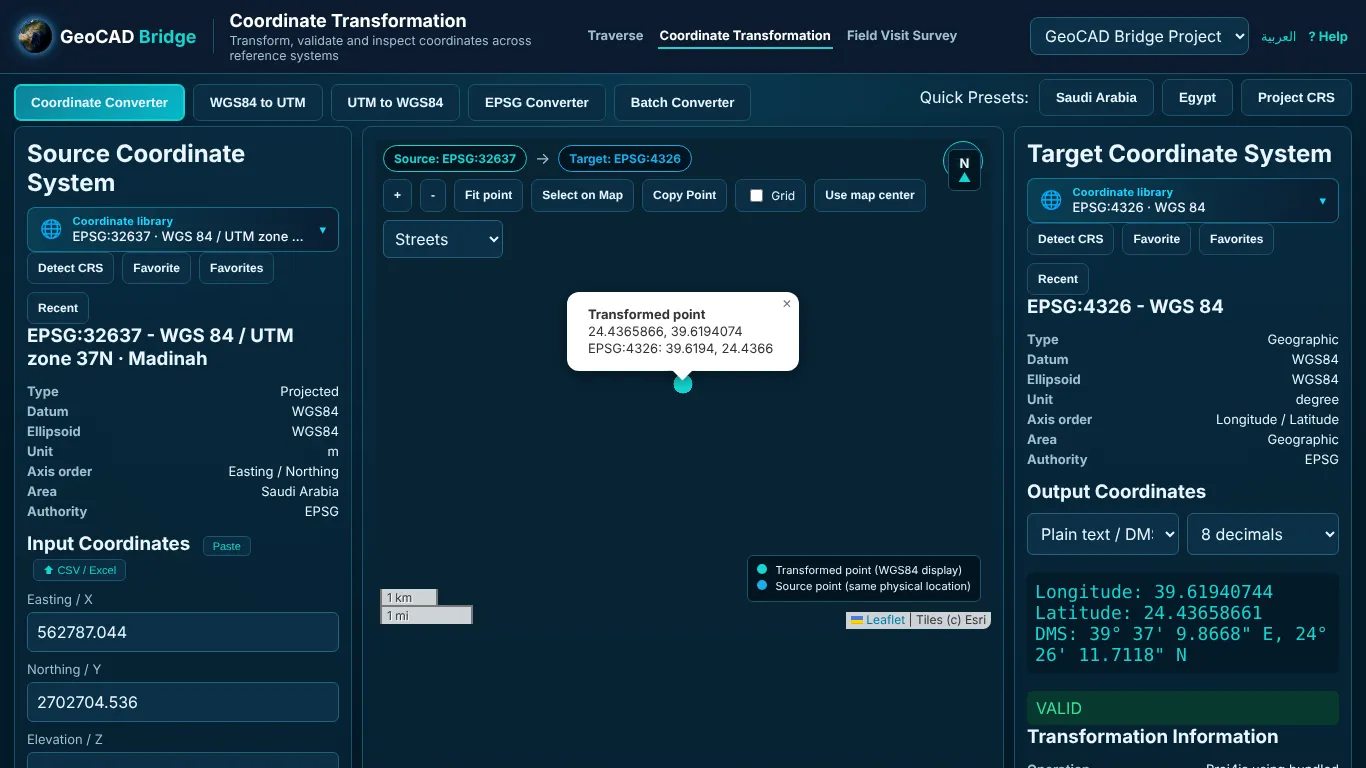Click the GeoCAD Bridge globe logo

35,37
